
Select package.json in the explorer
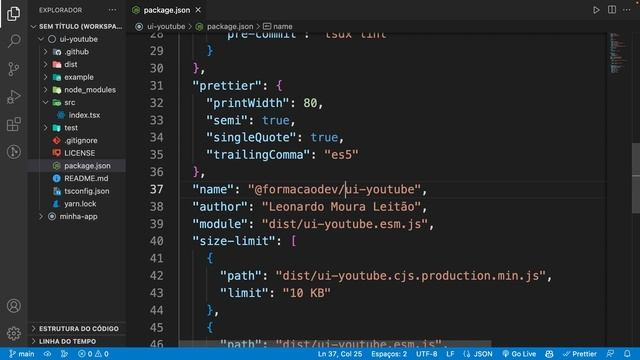click(77, 166)
